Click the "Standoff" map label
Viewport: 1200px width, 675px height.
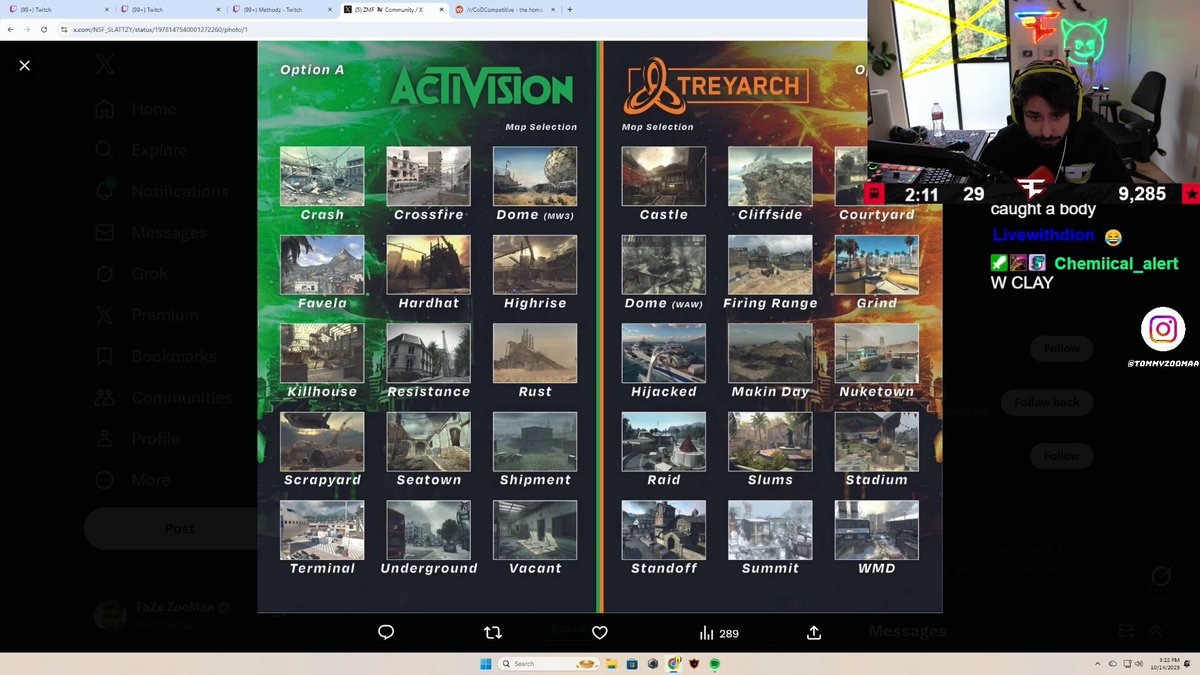coord(664,568)
